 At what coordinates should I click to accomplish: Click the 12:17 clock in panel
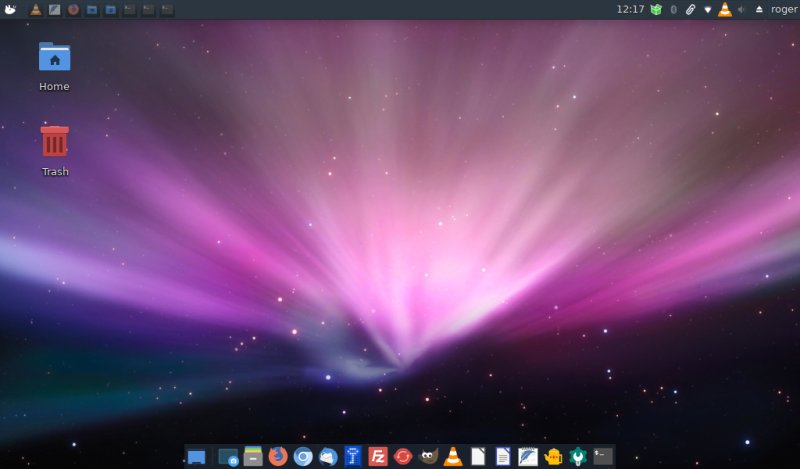click(630, 9)
